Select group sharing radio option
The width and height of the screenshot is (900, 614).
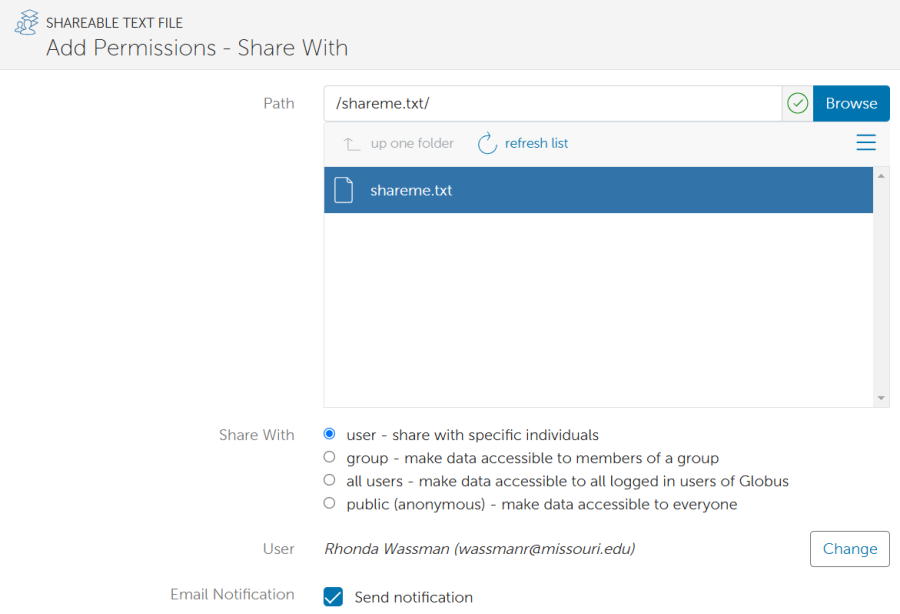330,458
